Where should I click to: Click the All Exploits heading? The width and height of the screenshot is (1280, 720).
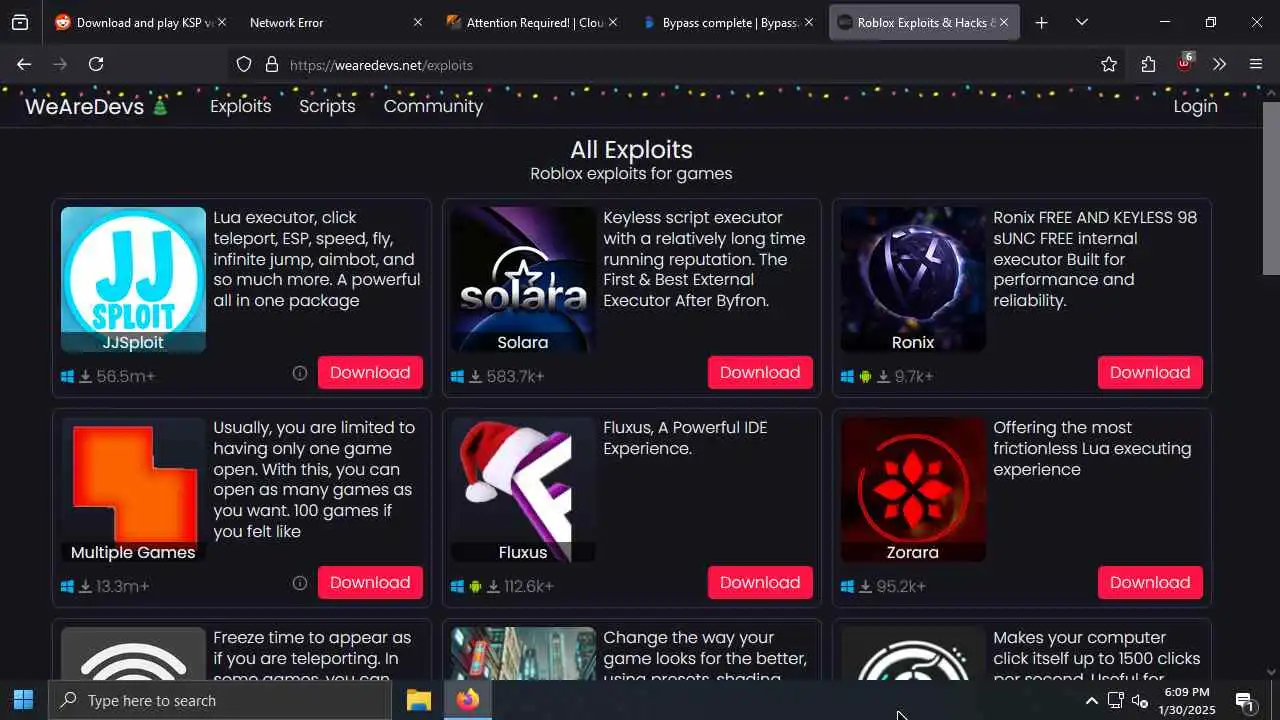(x=631, y=150)
